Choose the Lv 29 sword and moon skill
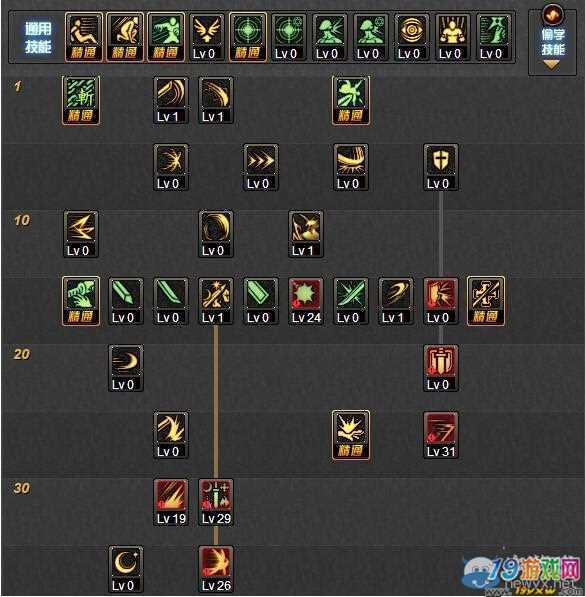The image size is (585, 597). click(x=216, y=502)
